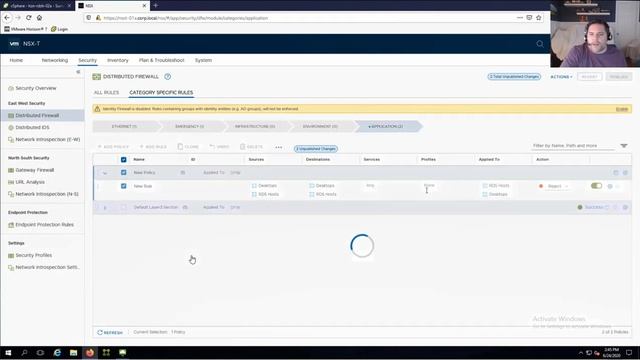Open Task View on taskbar
The image size is (640, 360).
40,353
